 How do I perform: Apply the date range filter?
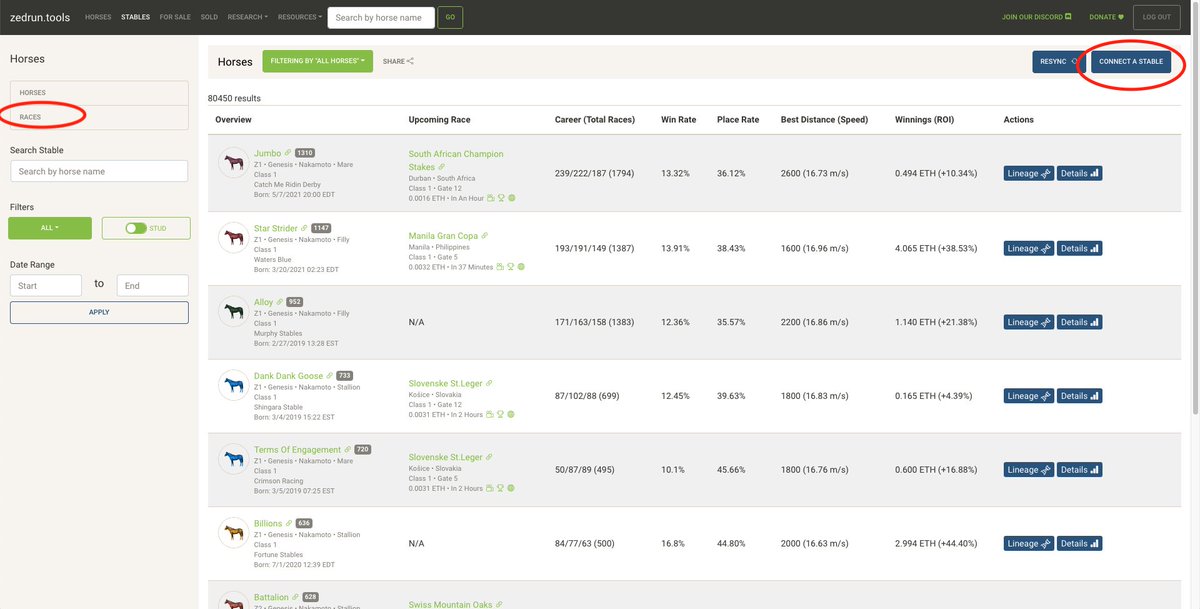coord(99,312)
